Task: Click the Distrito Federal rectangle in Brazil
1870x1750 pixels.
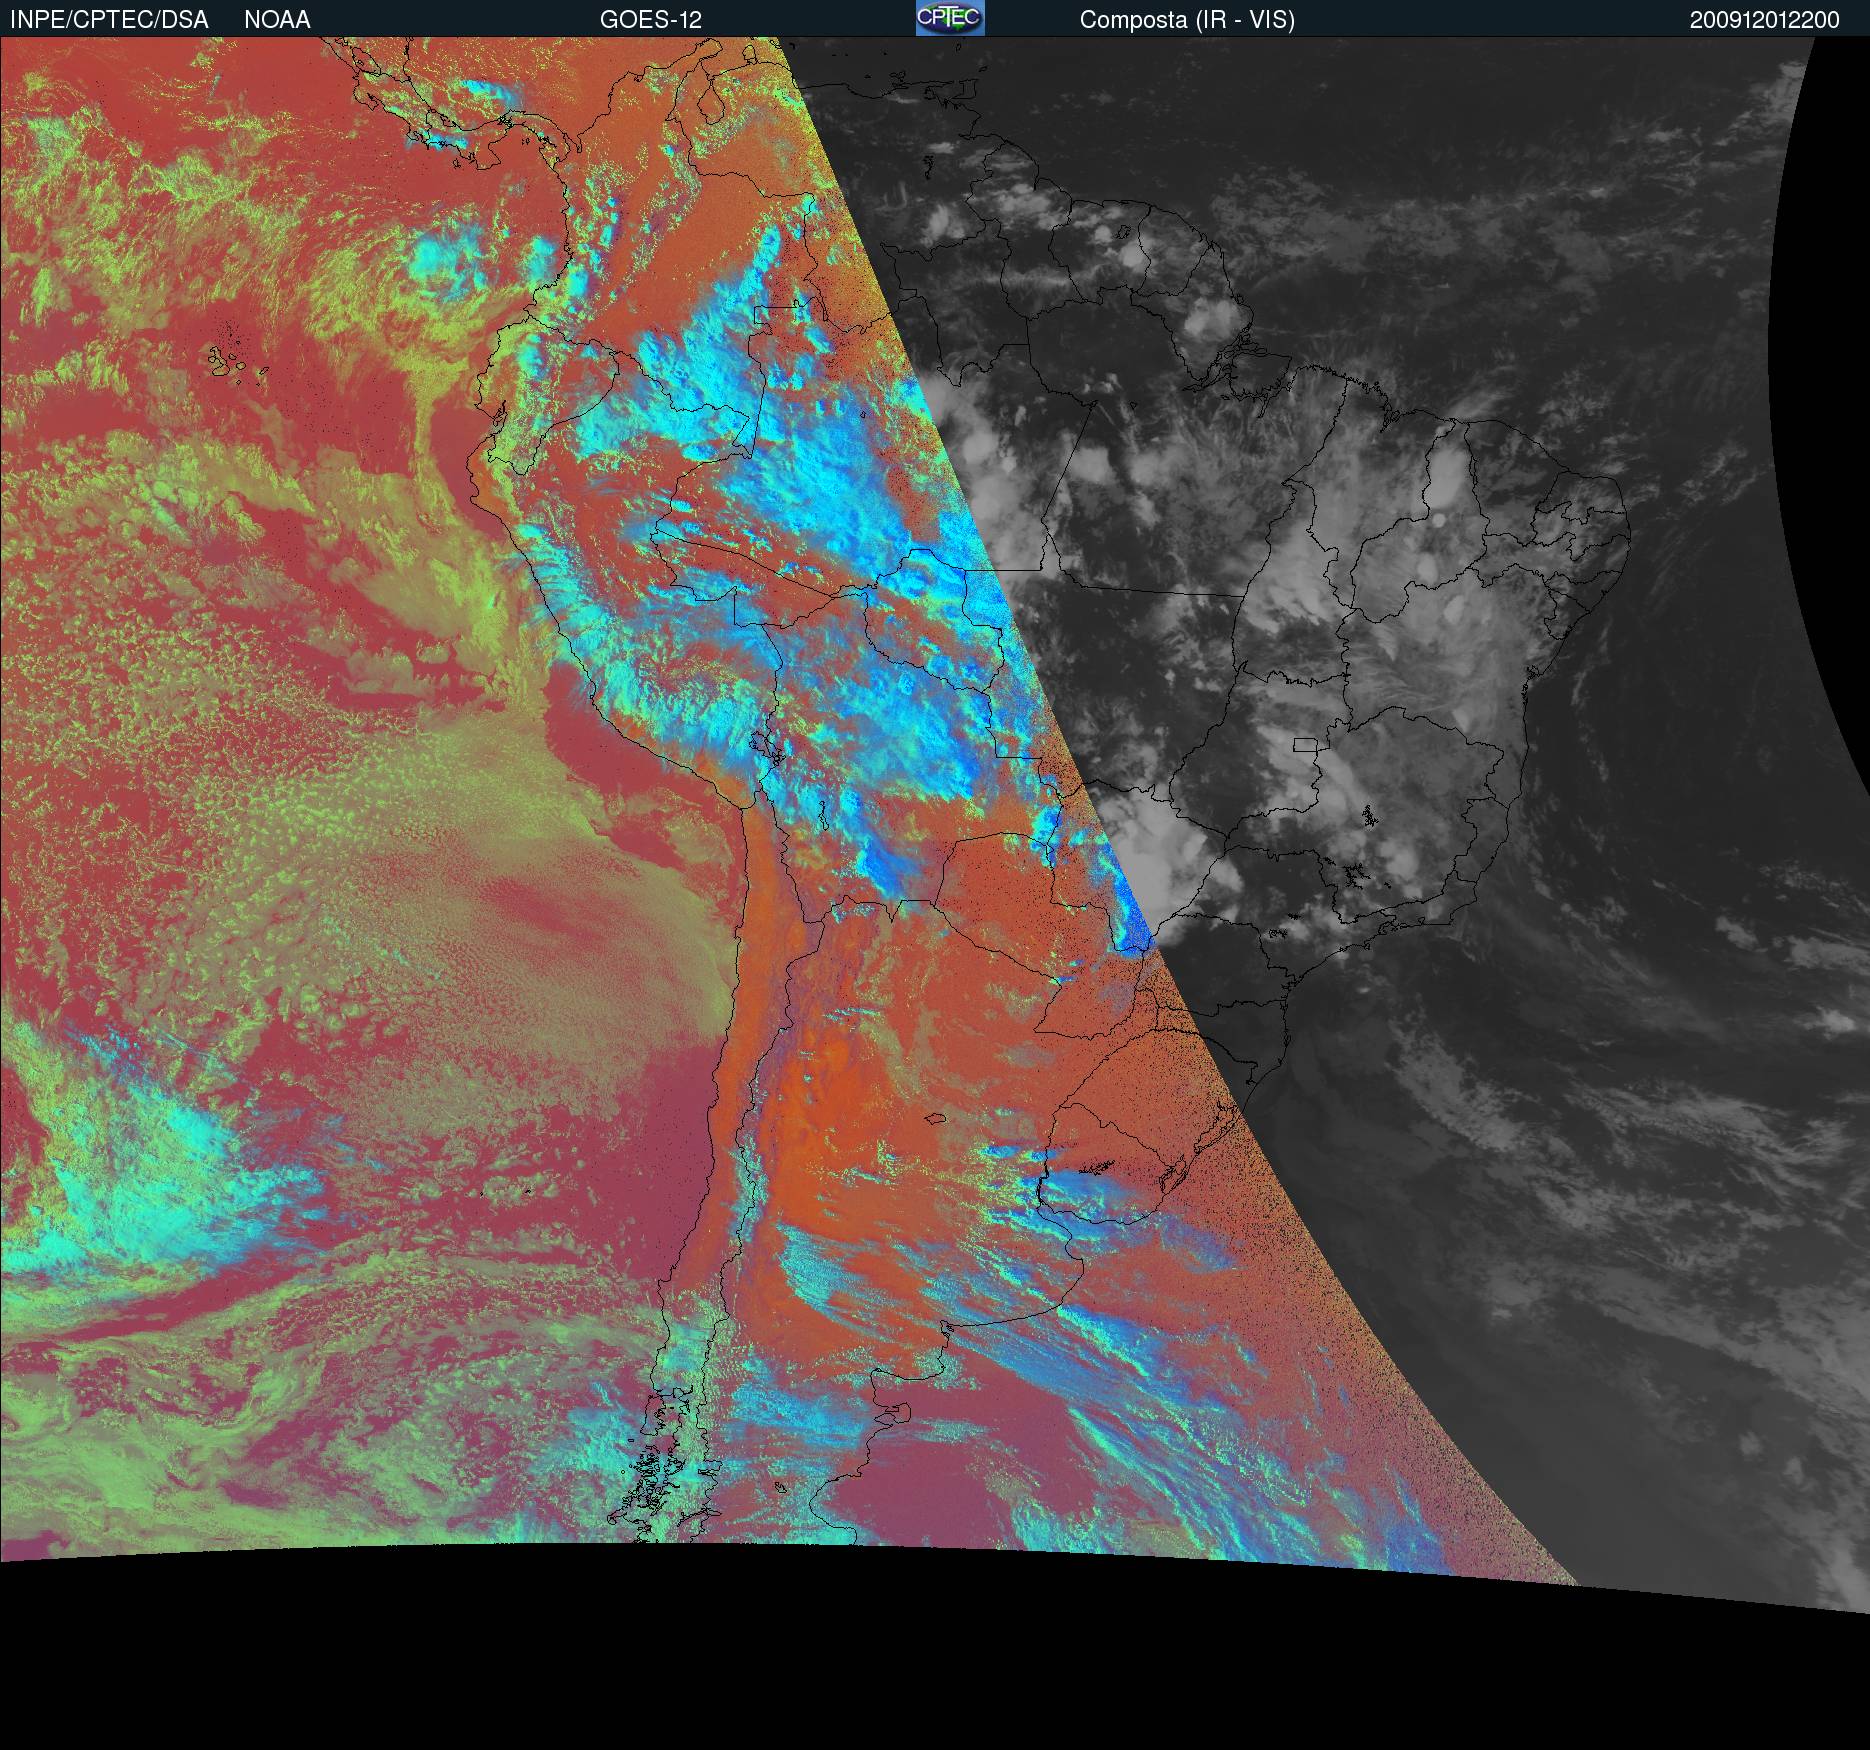Action: click(x=1305, y=744)
